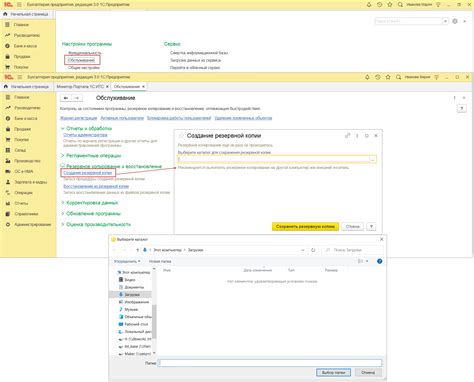Open Отчеты администратора link
Screen dimensions: 474x382
(x=85, y=135)
